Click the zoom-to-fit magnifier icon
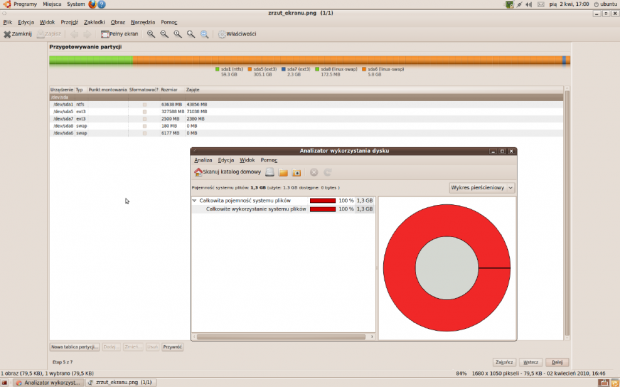This screenshot has height=387, width=620. tap(204, 34)
